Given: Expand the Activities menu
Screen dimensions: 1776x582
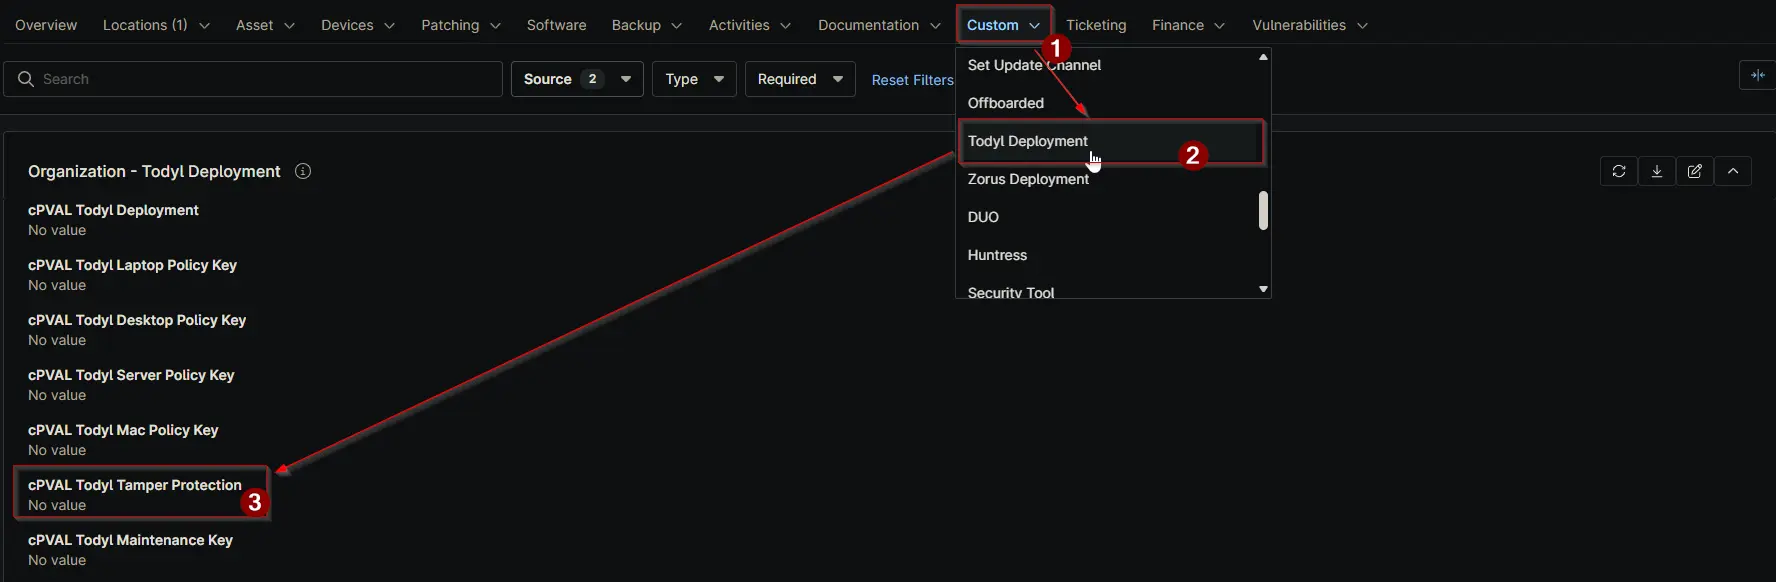Looking at the screenshot, I should (x=750, y=25).
